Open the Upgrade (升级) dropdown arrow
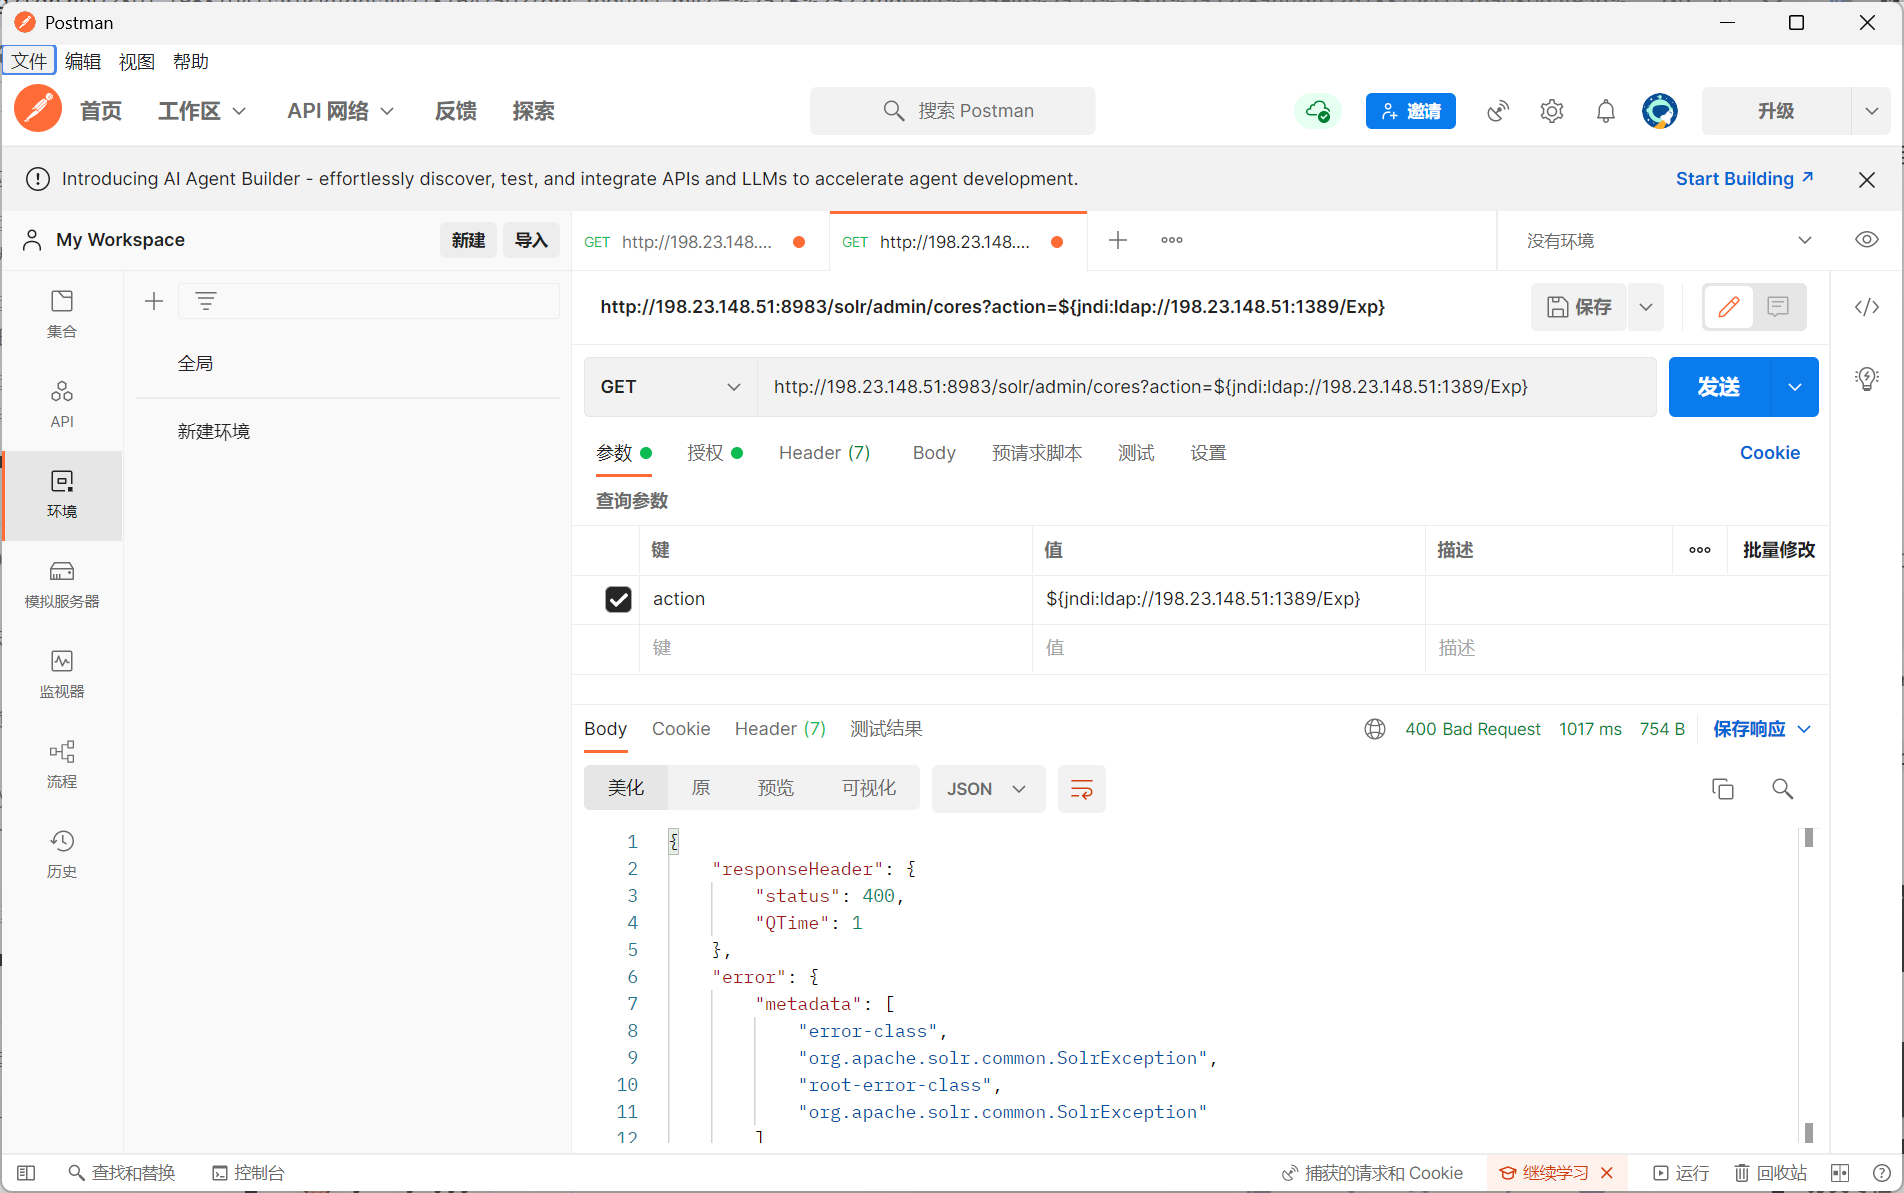Image resolution: width=1904 pixels, height=1193 pixels. [1871, 111]
